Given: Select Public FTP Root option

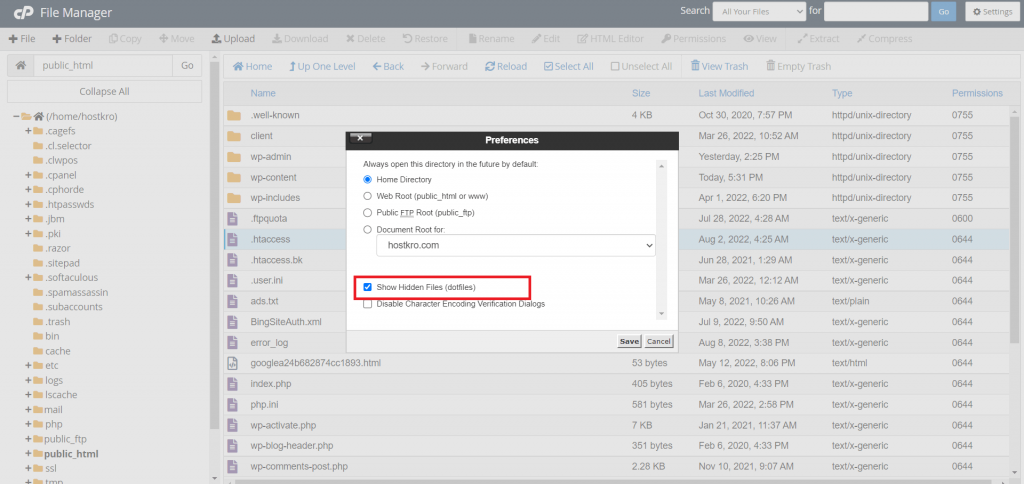Looking at the screenshot, I should (368, 213).
